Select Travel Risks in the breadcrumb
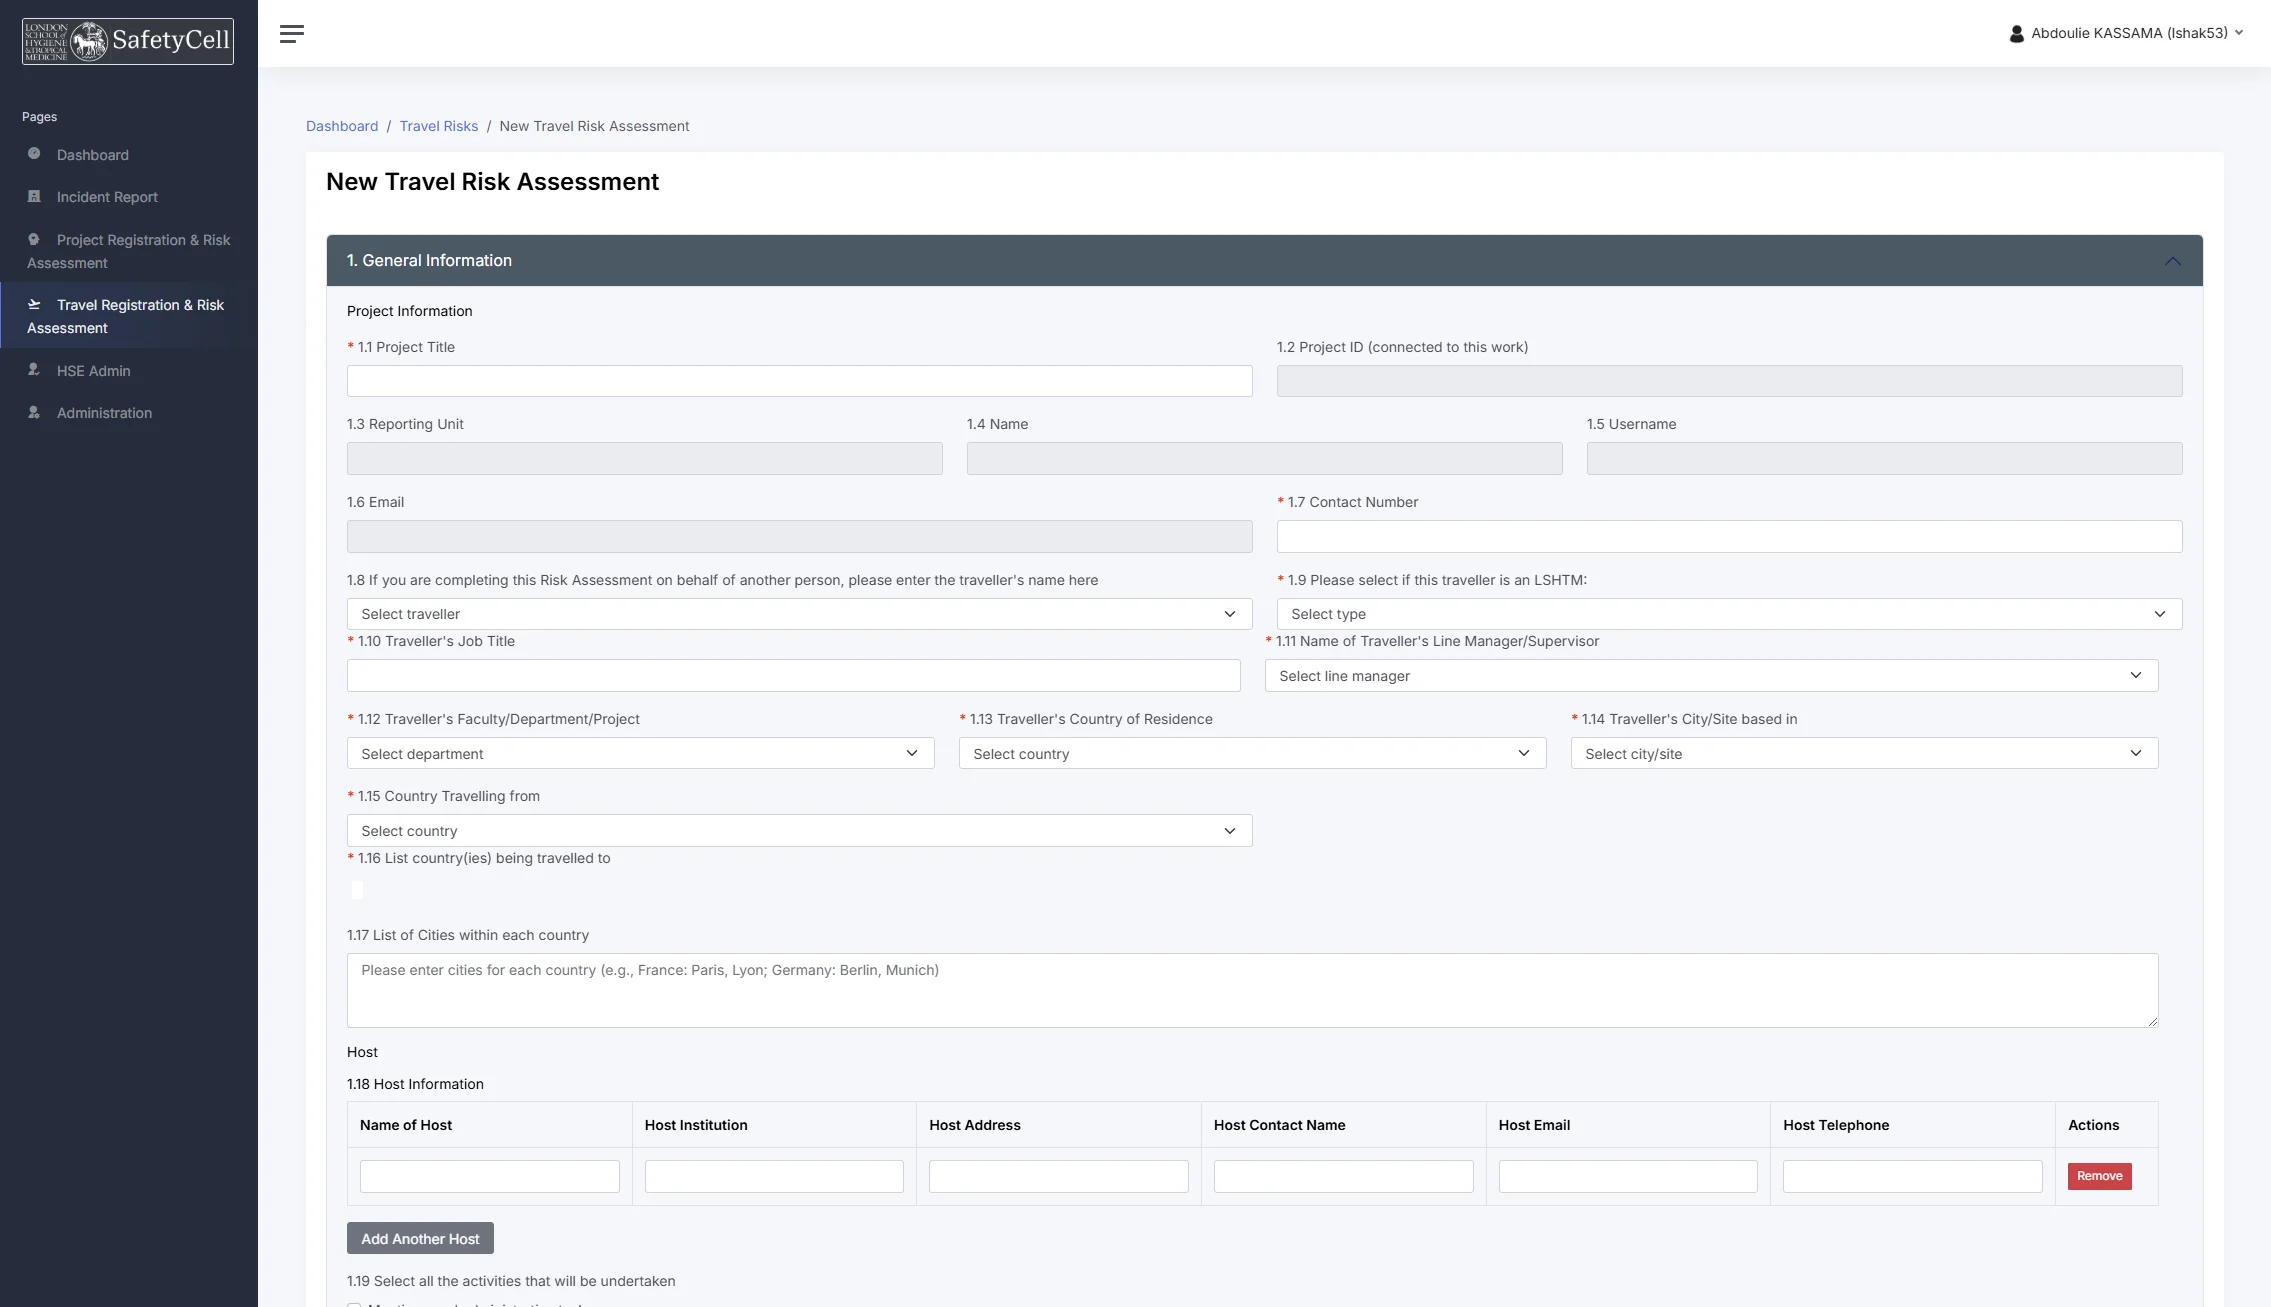Image resolution: width=2271 pixels, height=1307 pixels. (438, 126)
